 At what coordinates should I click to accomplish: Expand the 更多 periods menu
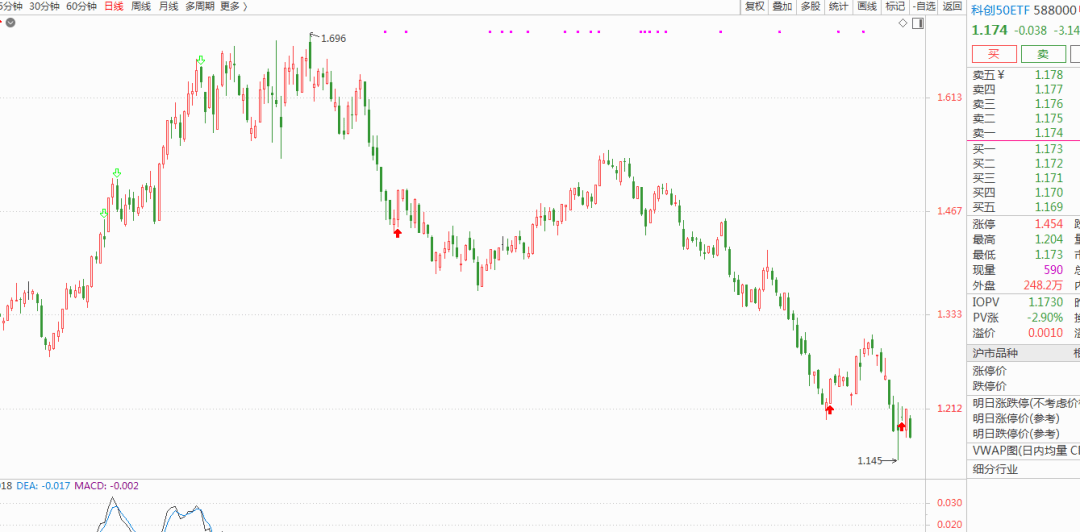[233, 6]
